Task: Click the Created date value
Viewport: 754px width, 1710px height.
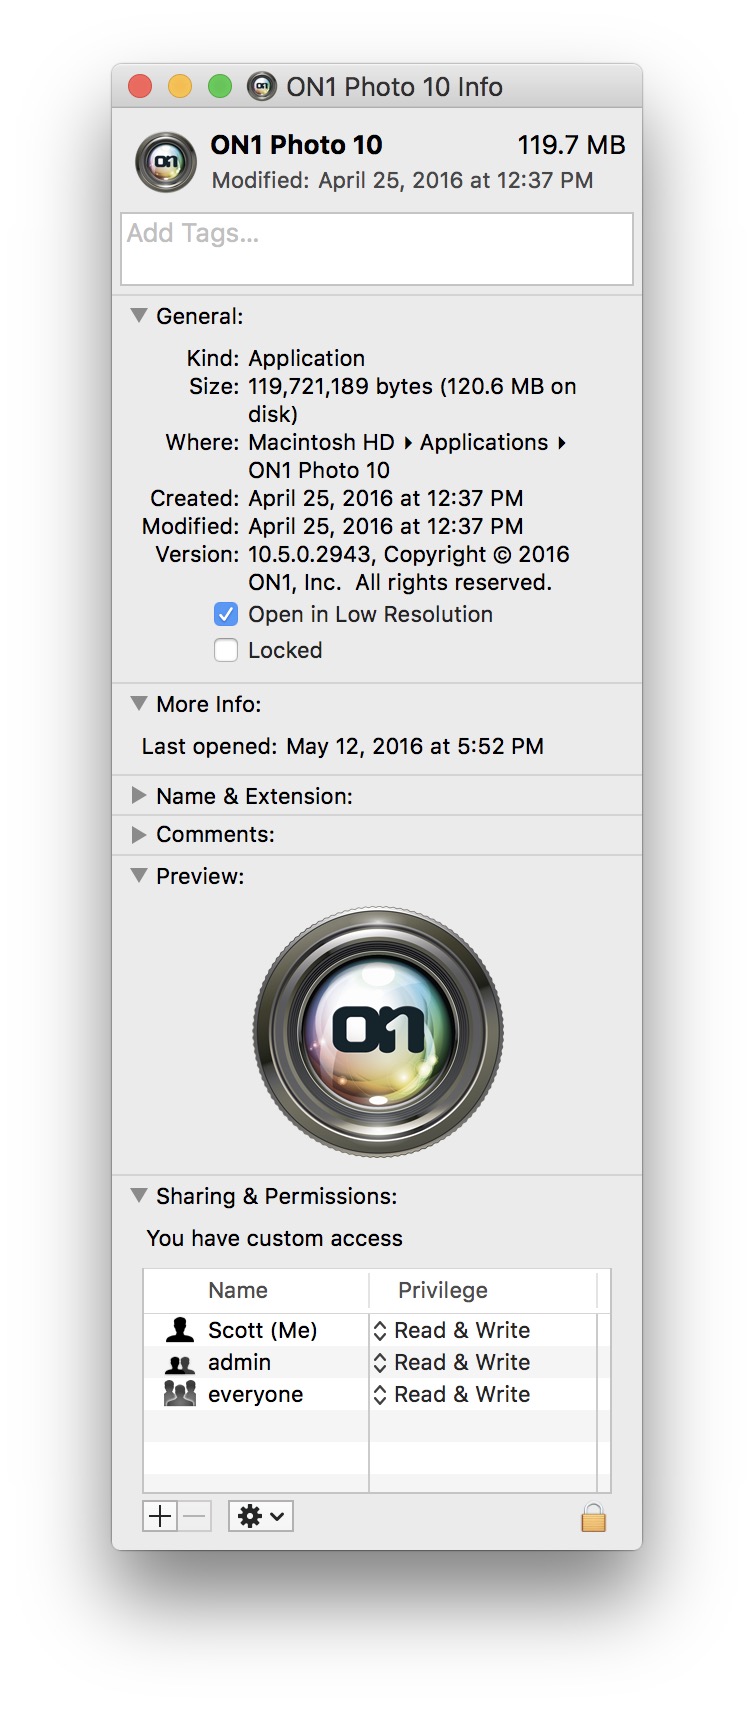Action: (x=385, y=498)
